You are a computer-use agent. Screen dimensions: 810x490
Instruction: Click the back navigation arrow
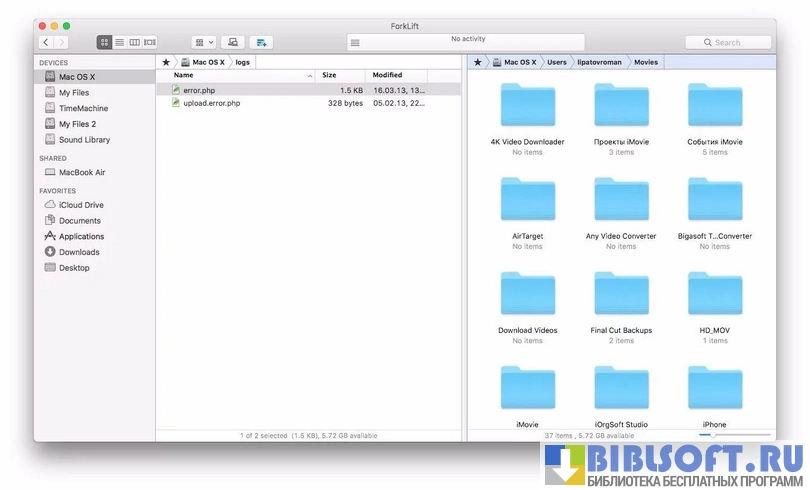46,42
